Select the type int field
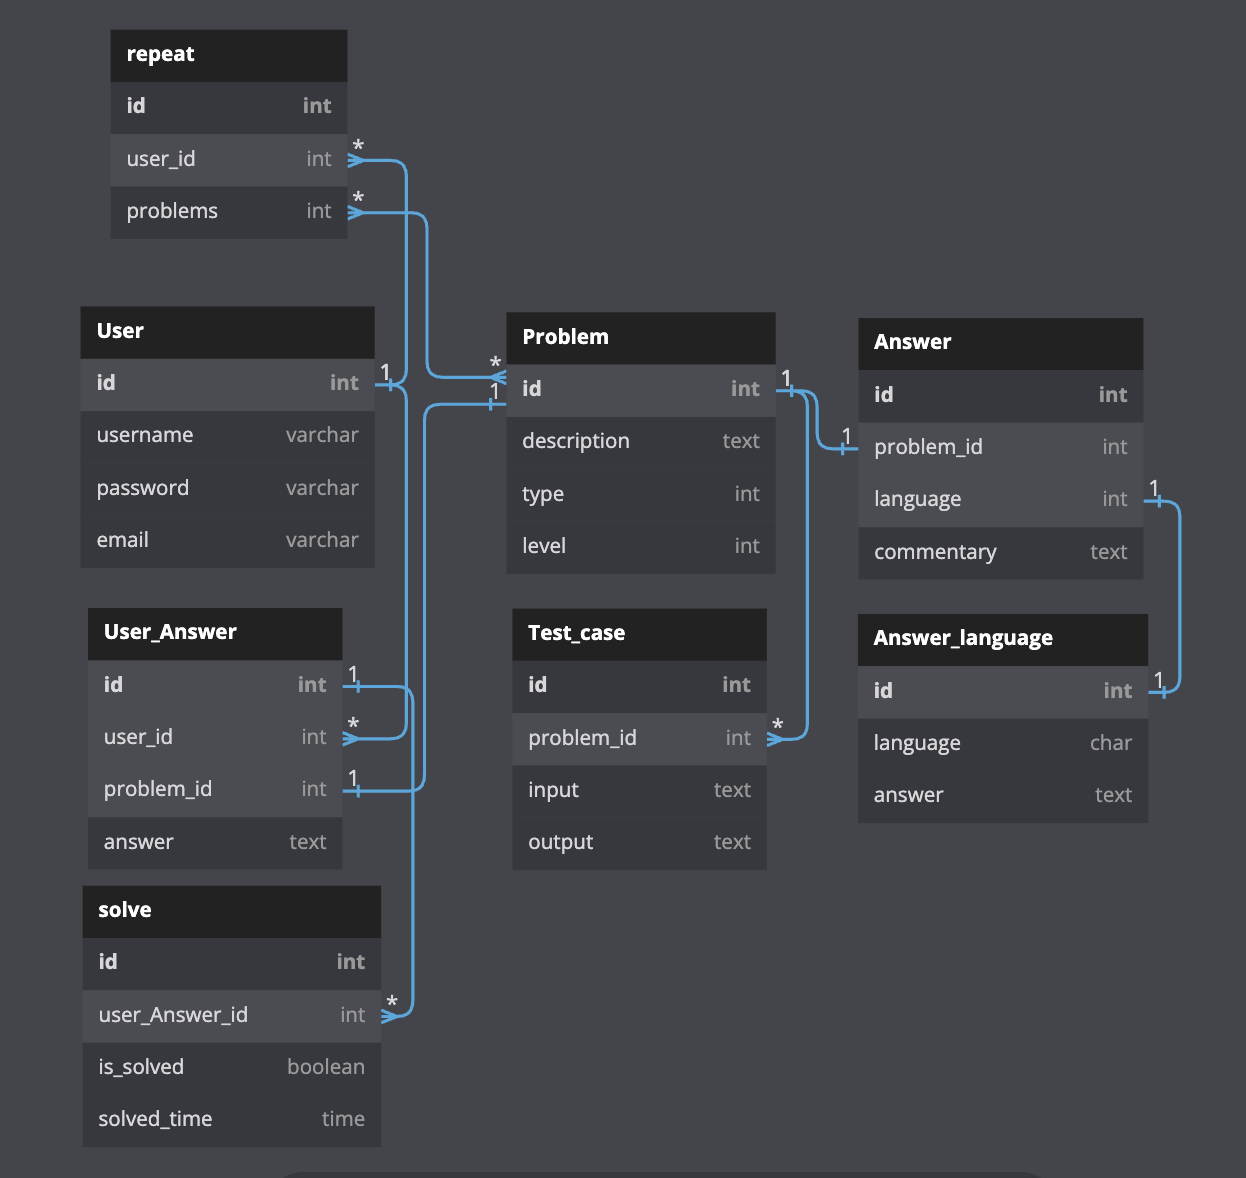 pos(641,495)
